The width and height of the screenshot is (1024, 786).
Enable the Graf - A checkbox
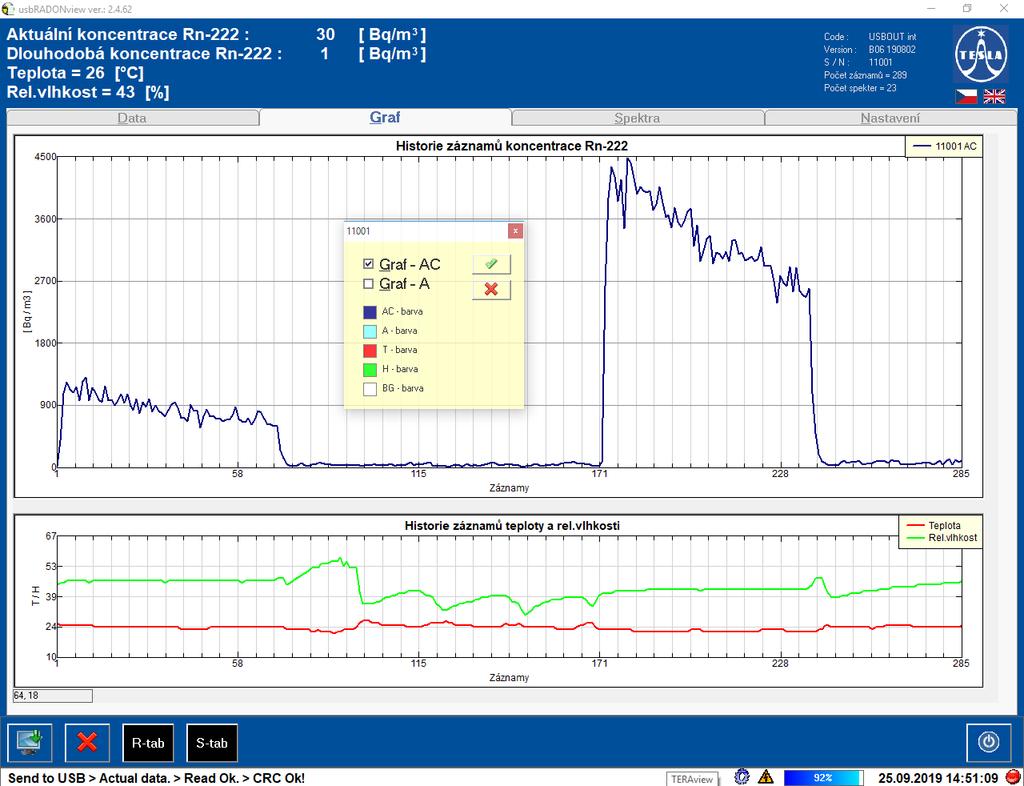pos(368,284)
